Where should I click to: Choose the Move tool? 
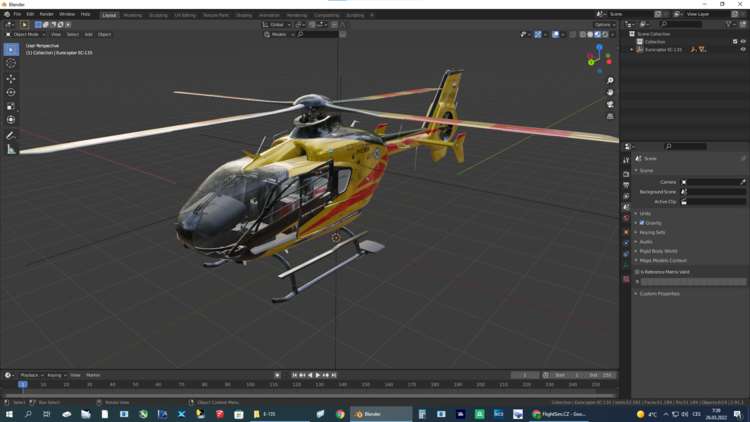(11, 78)
